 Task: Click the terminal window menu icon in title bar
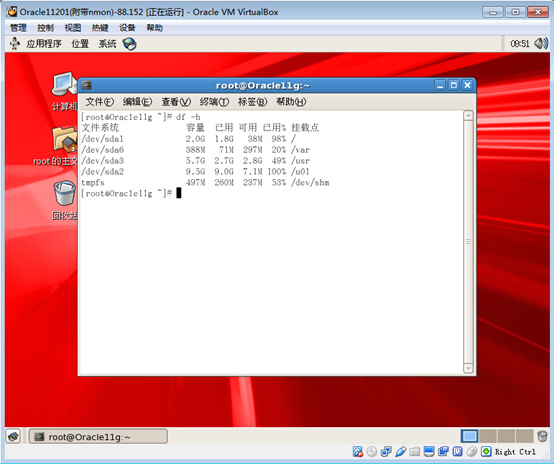pyautogui.click(x=87, y=85)
